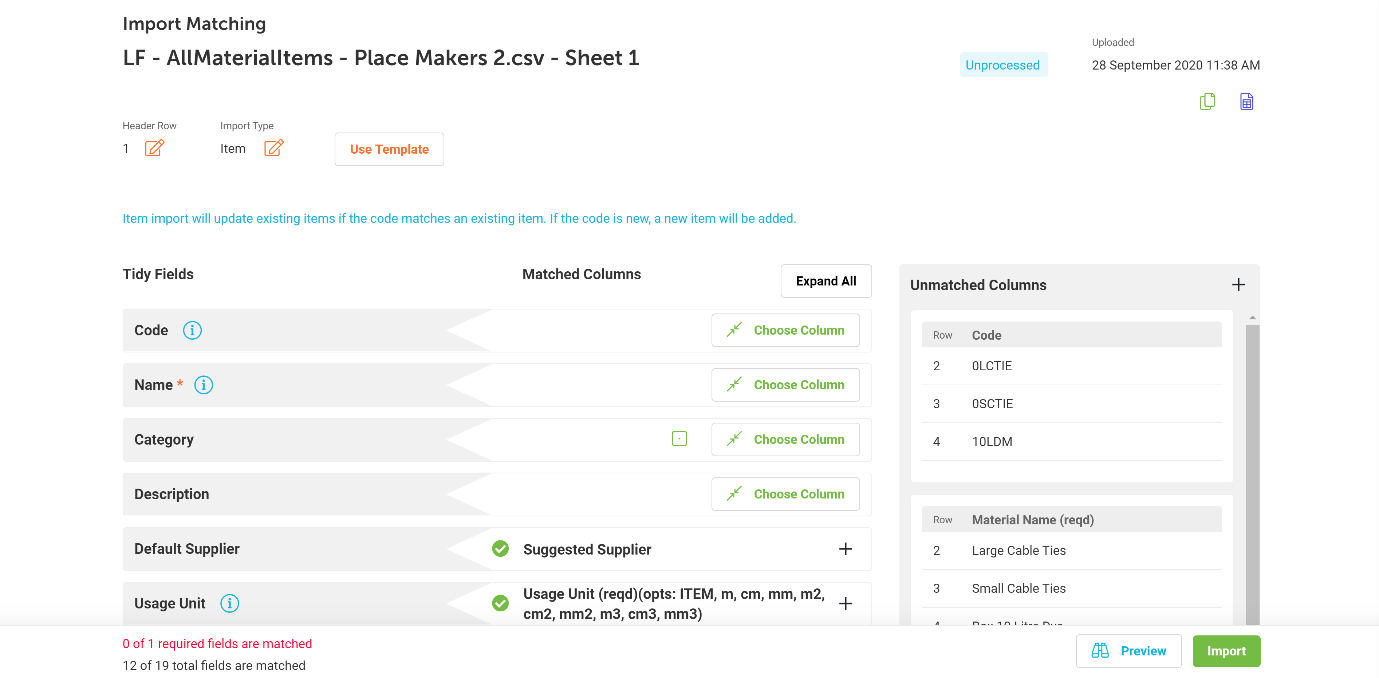1379x678 pixels.
Task: Click the green Import button
Action: pos(1226,651)
